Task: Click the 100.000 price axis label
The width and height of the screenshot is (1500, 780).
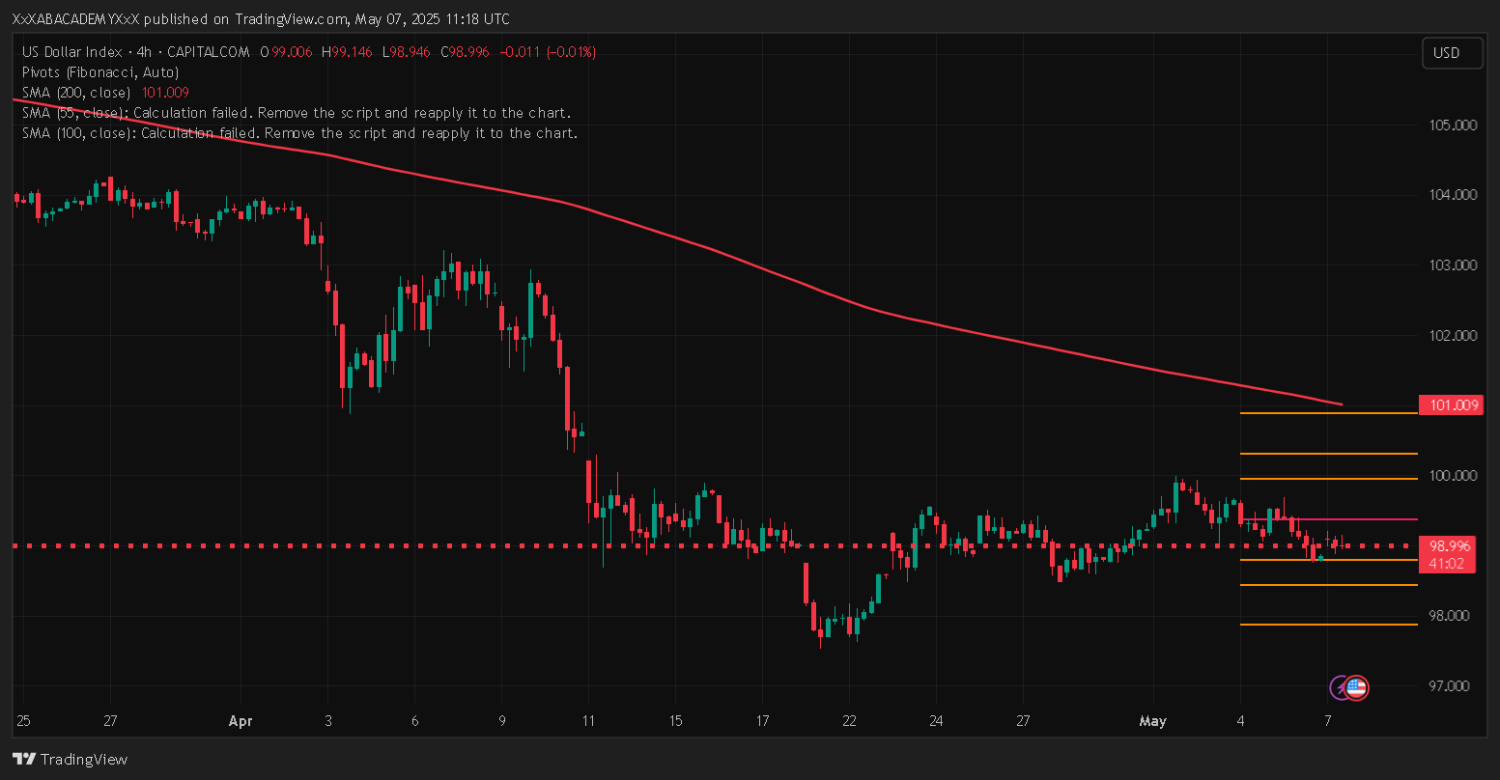Action: (1453, 475)
